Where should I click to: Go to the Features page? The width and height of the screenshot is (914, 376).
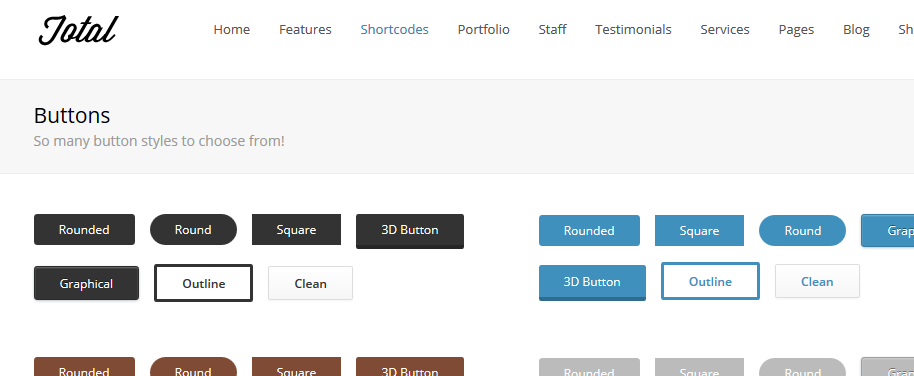click(x=305, y=29)
